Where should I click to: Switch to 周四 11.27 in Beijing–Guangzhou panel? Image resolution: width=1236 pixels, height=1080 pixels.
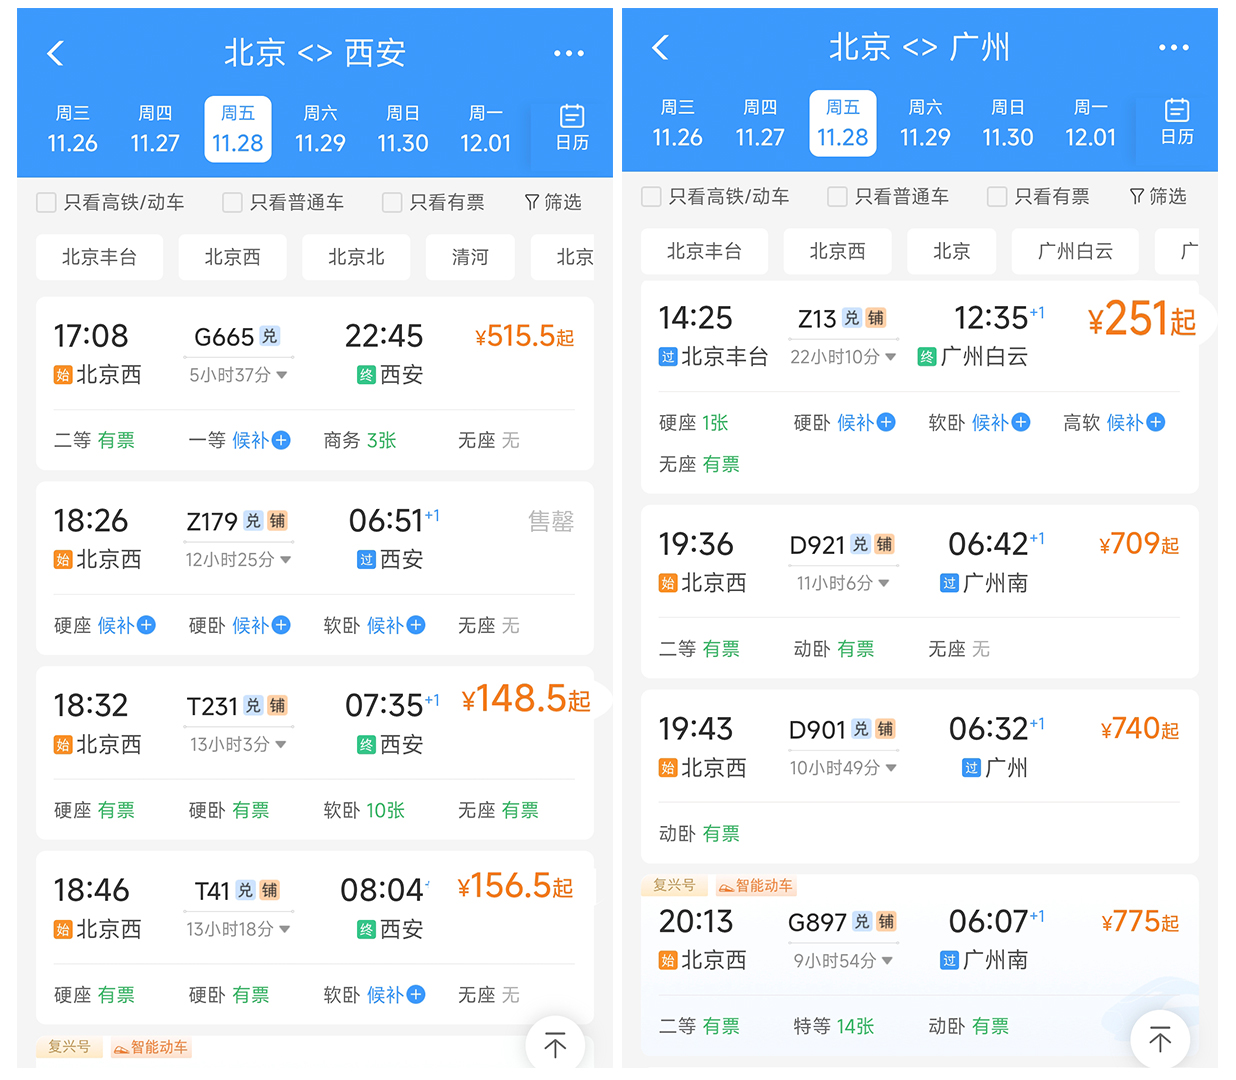(760, 123)
